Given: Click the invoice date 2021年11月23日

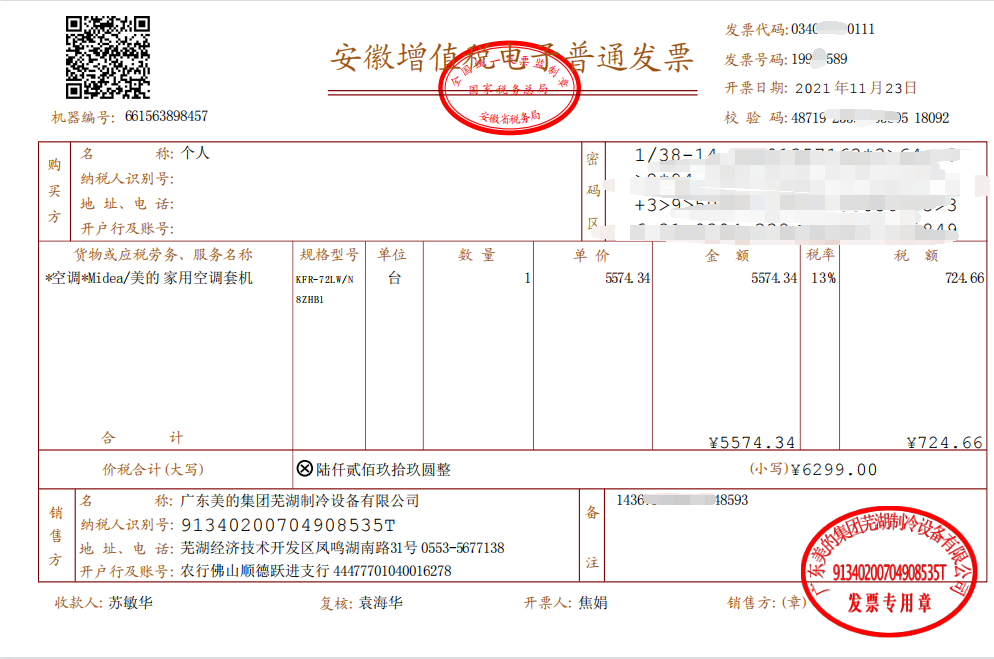Looking at the screenshot, I should 856,88.
